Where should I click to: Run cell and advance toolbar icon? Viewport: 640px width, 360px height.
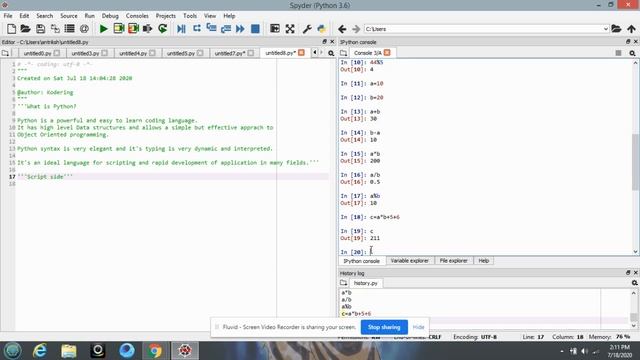[133, 29]
